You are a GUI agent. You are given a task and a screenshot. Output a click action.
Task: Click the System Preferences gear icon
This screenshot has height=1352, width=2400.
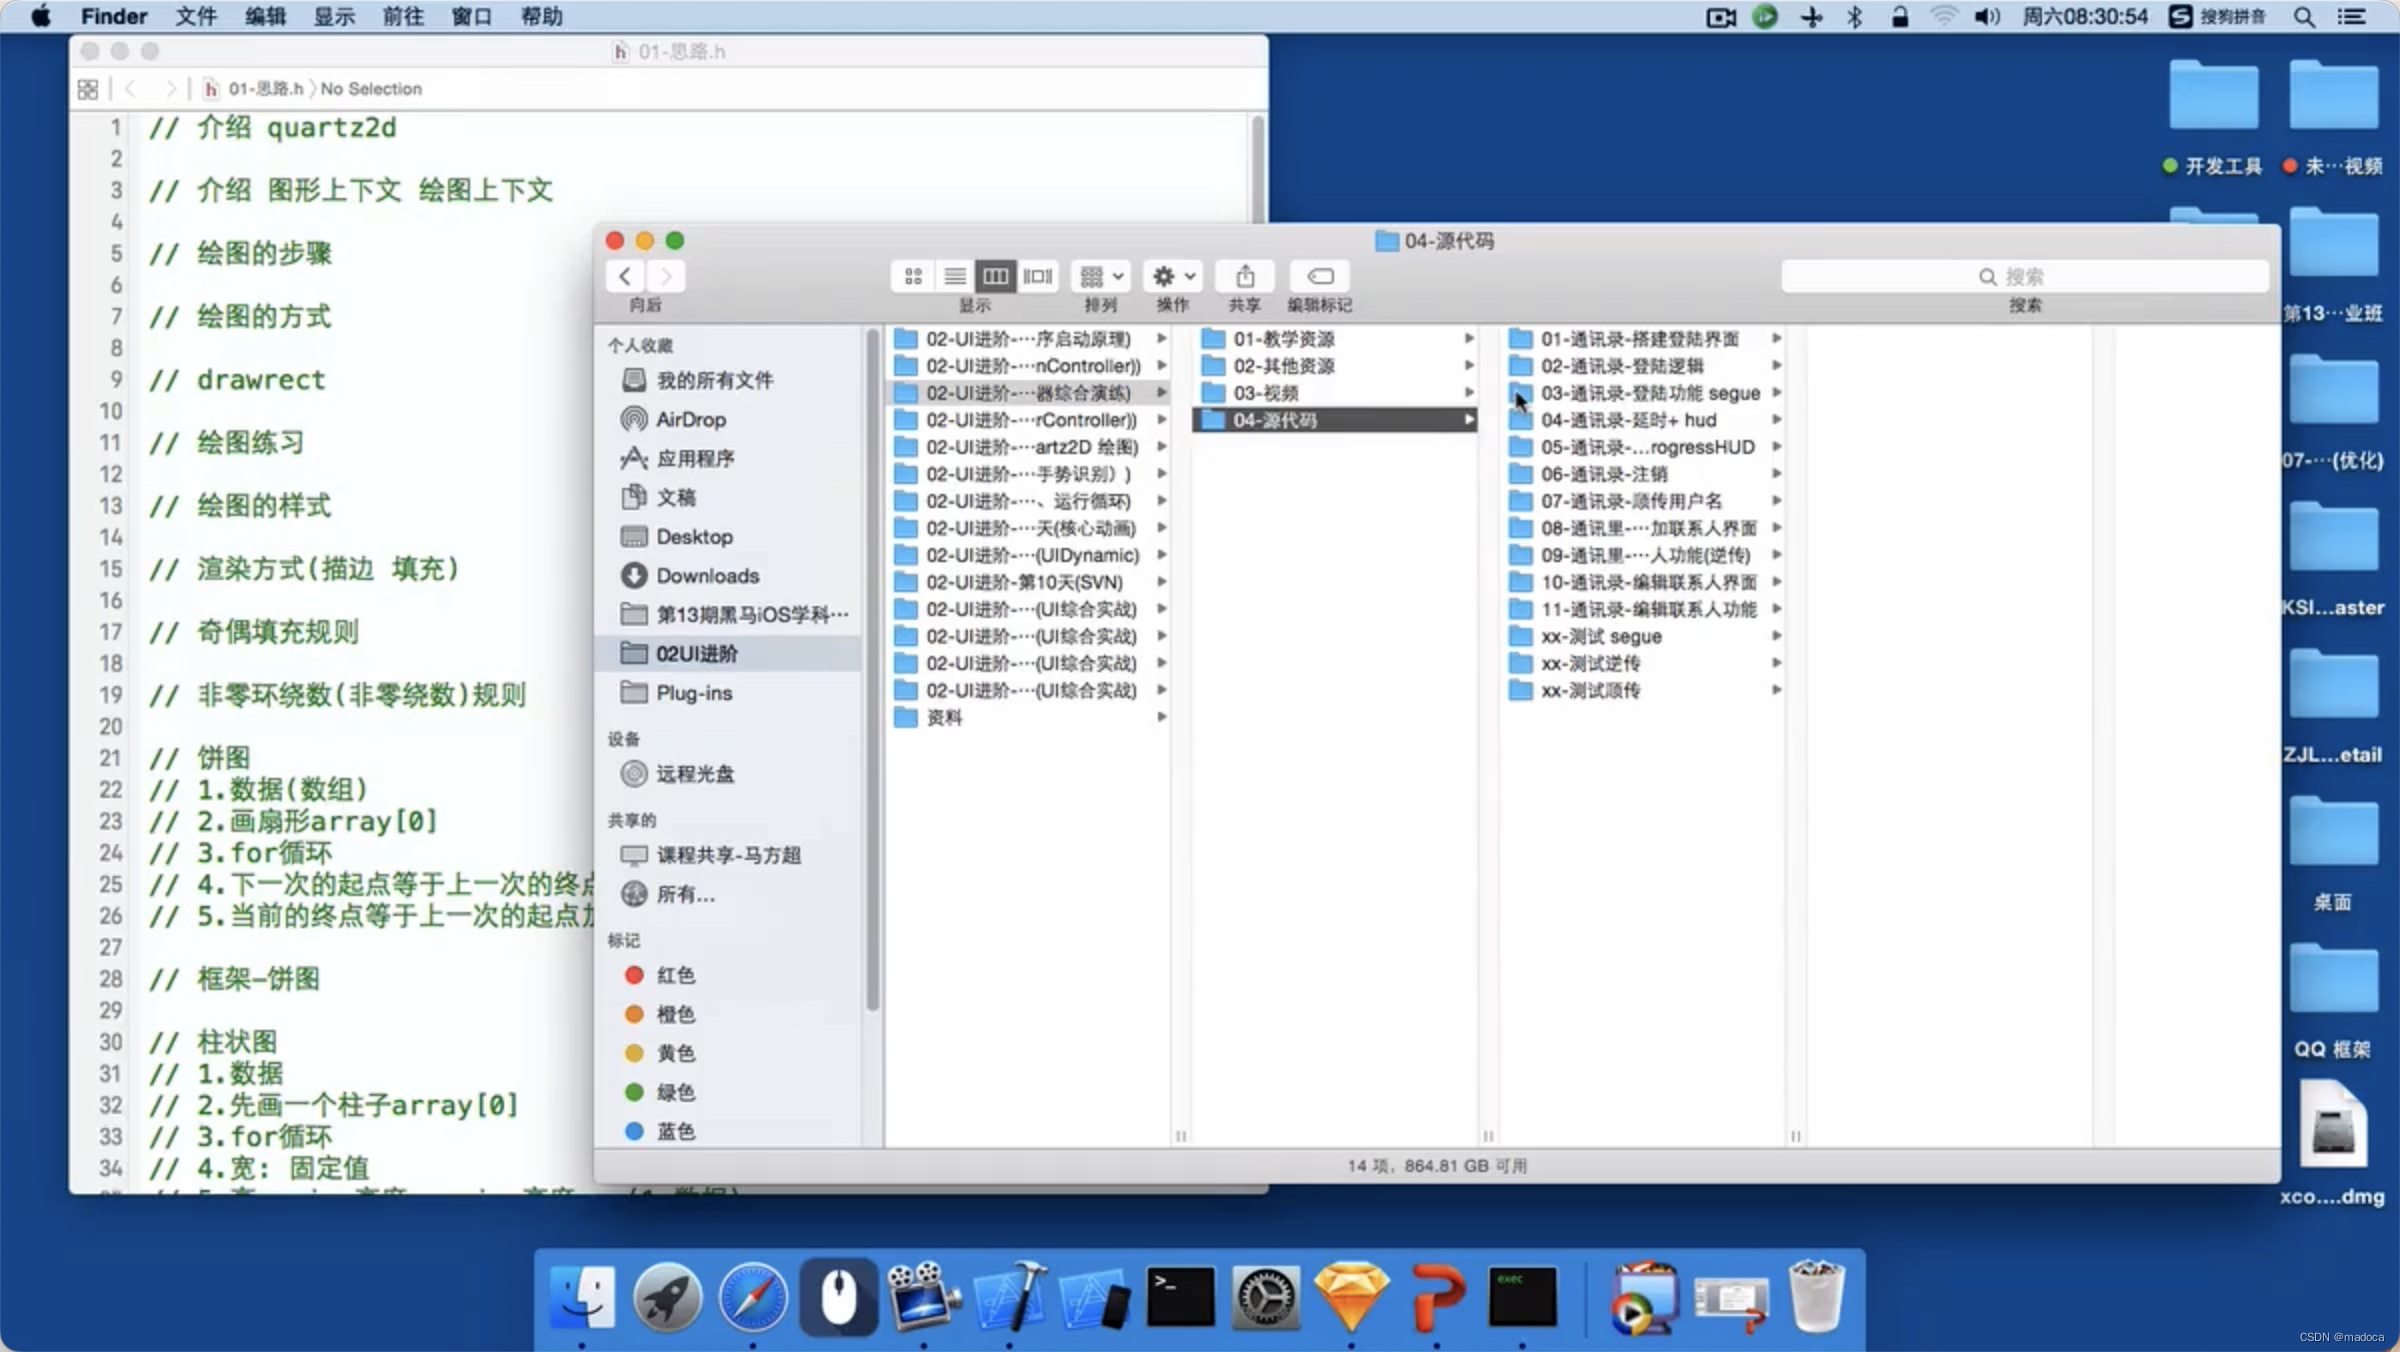pyautogui.click(x=1266, y=1299)
